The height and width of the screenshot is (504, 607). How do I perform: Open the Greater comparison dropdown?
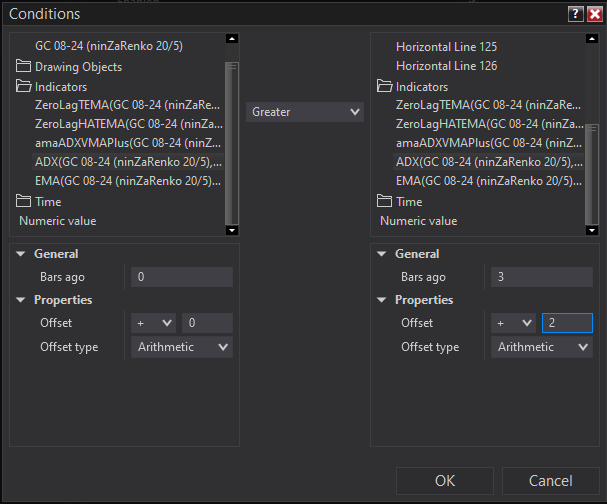(305, 112)
